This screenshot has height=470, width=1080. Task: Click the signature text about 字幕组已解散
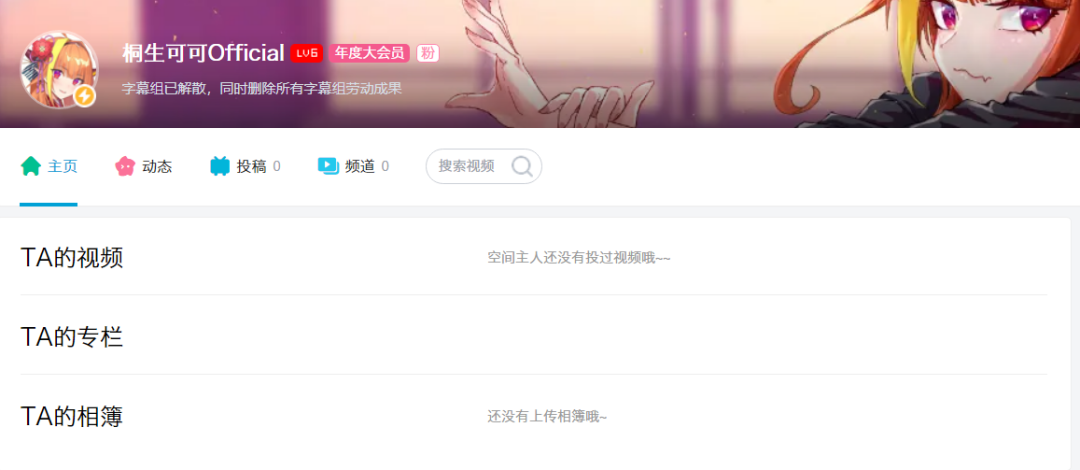coord(262,89)
